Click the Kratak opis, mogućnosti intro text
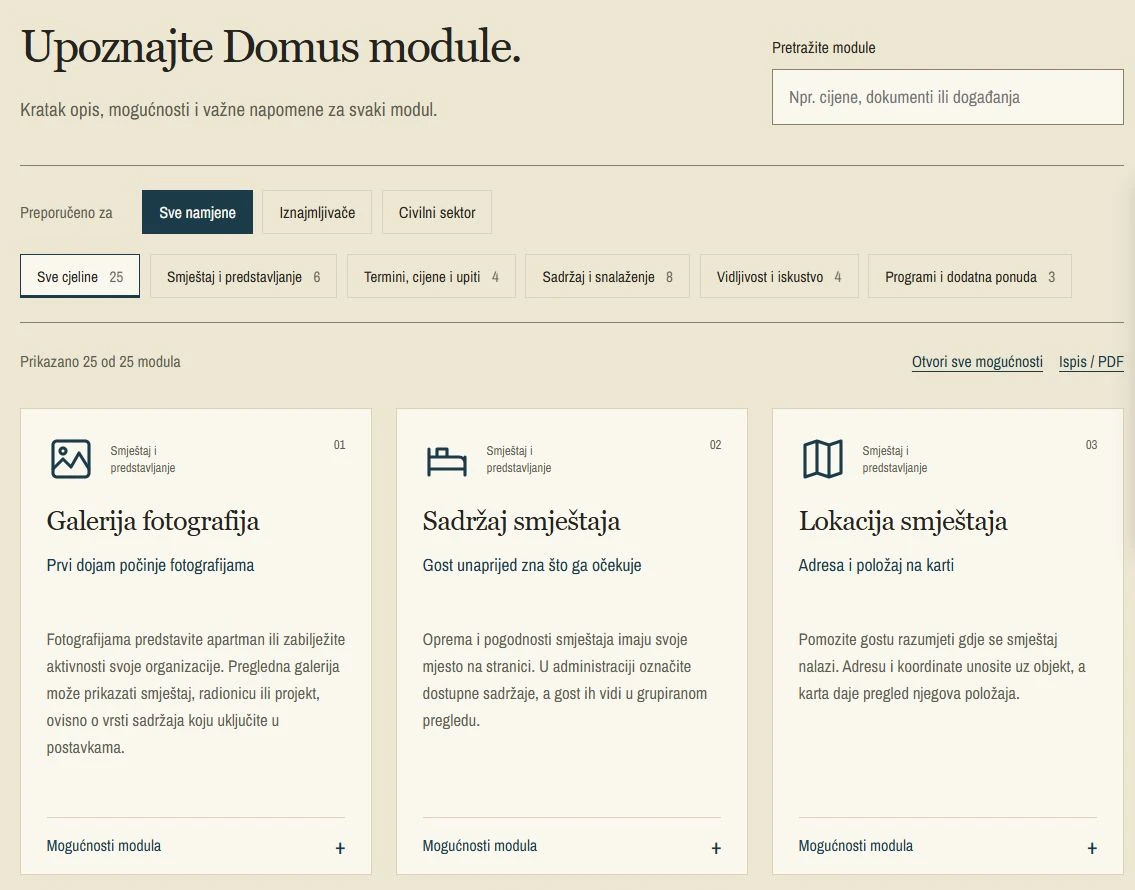Image resolution: width=1135 pixels, height=890 pixels. pyautogui.click(x=229, y=110)
